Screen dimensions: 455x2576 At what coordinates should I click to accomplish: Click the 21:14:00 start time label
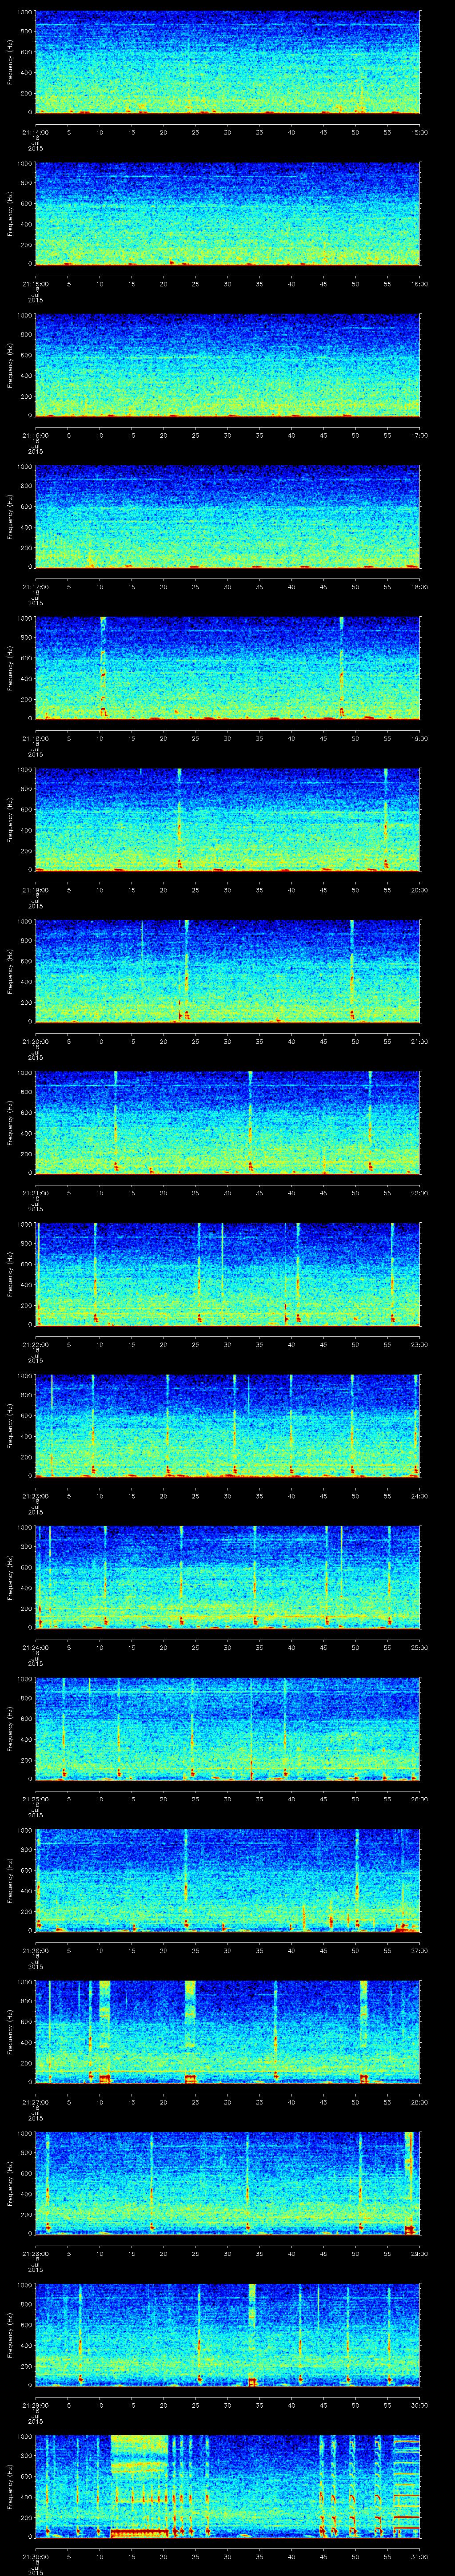pos(35,132)
